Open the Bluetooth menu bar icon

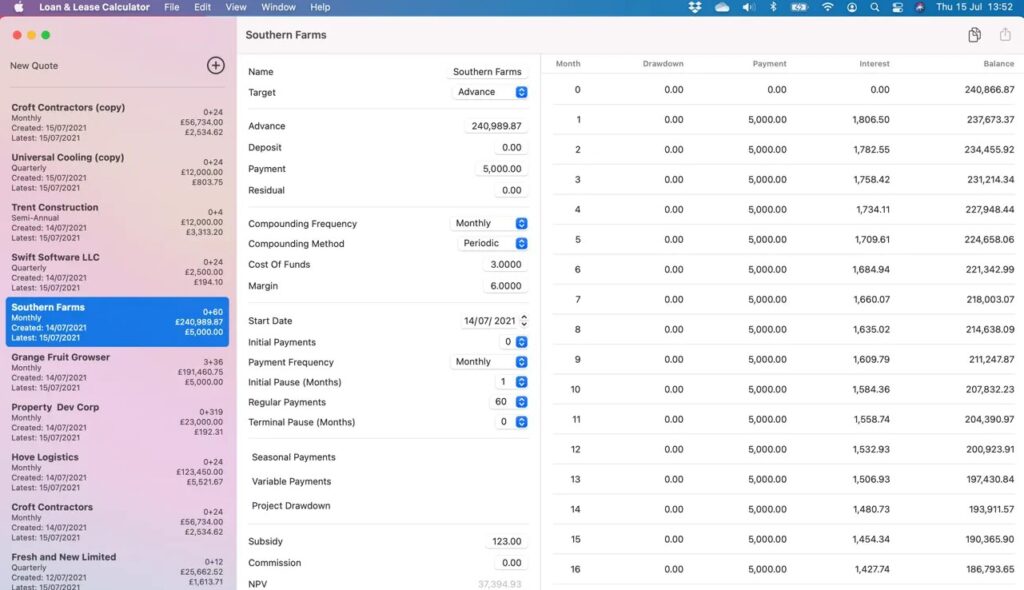pyautogui.click(x=772, y=7)
